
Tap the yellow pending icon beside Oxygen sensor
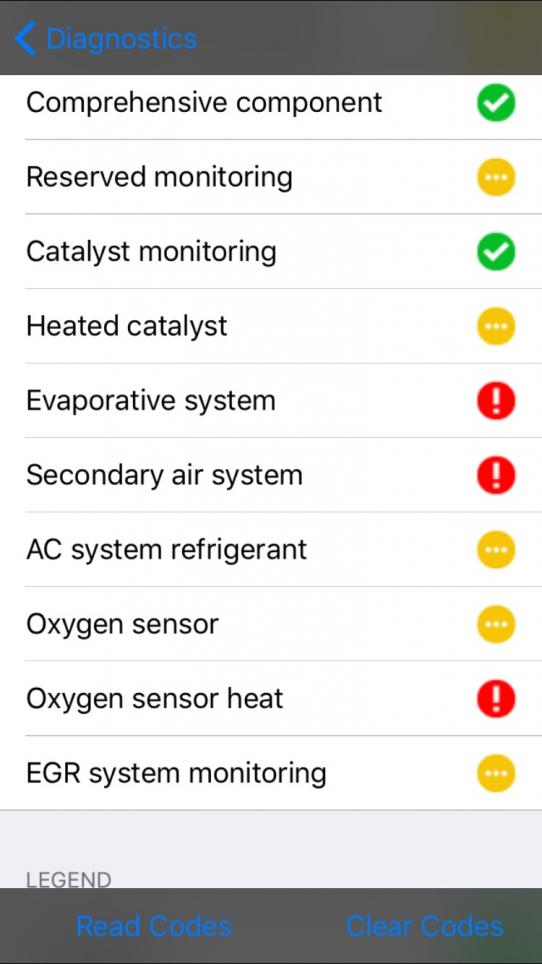(496, 623)
